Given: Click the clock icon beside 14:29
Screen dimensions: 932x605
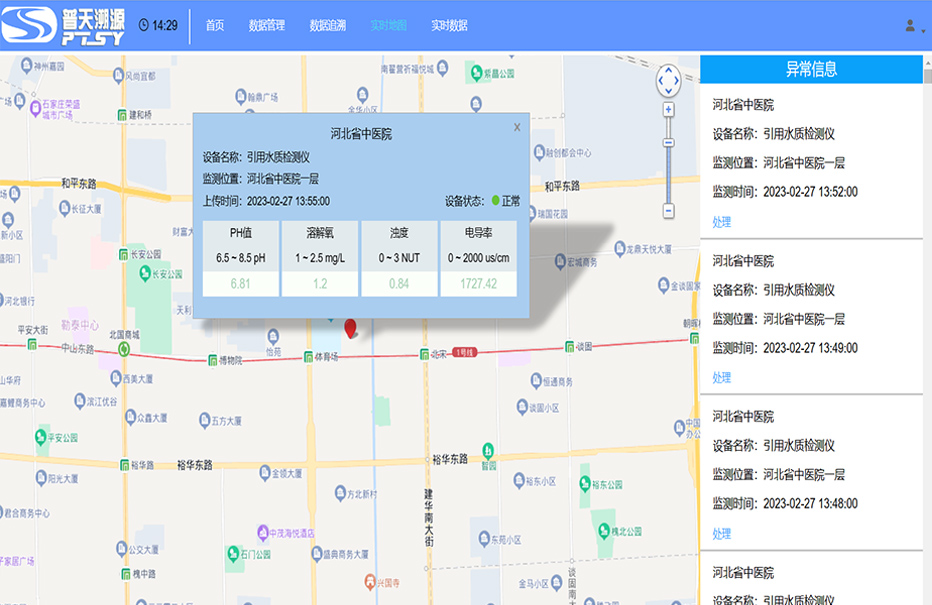Looking at the screenshot, I should (143, 25).
